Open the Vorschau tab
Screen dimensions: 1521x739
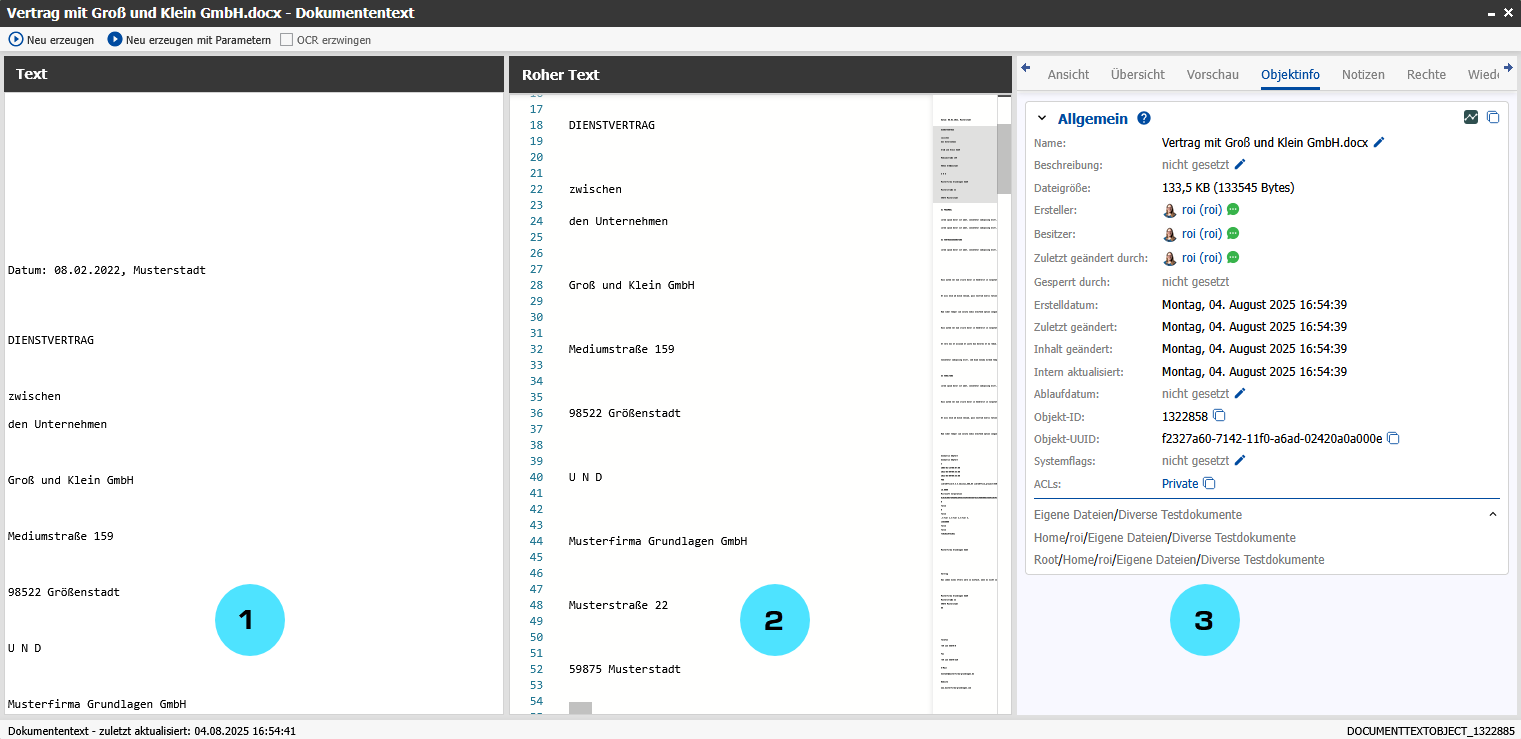[1212, 74]
